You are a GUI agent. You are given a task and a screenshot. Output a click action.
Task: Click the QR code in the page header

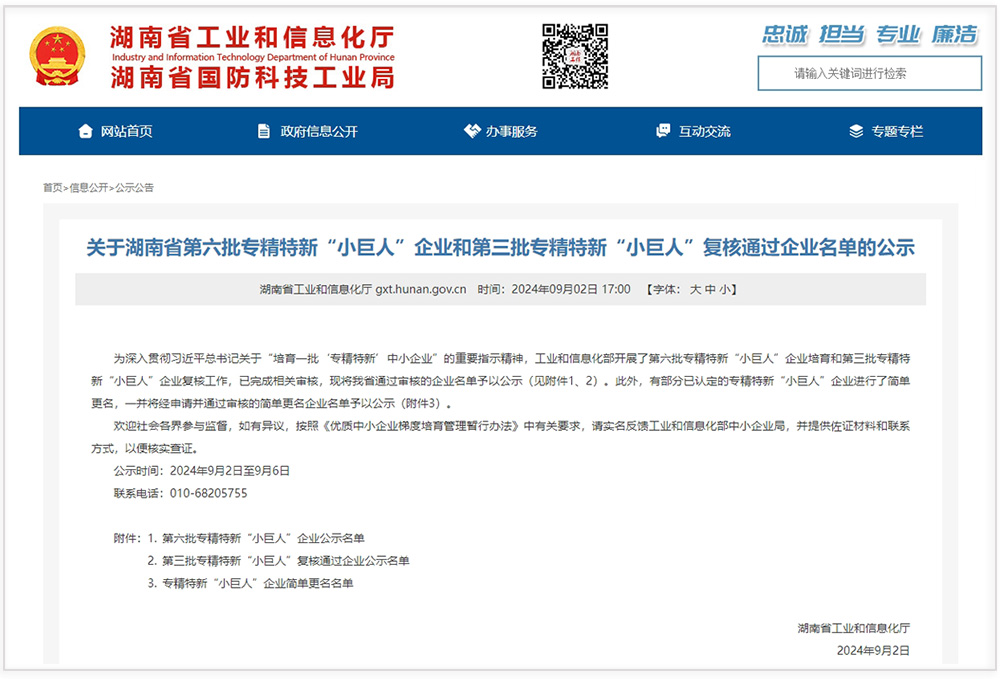click(x=575, y=55)
